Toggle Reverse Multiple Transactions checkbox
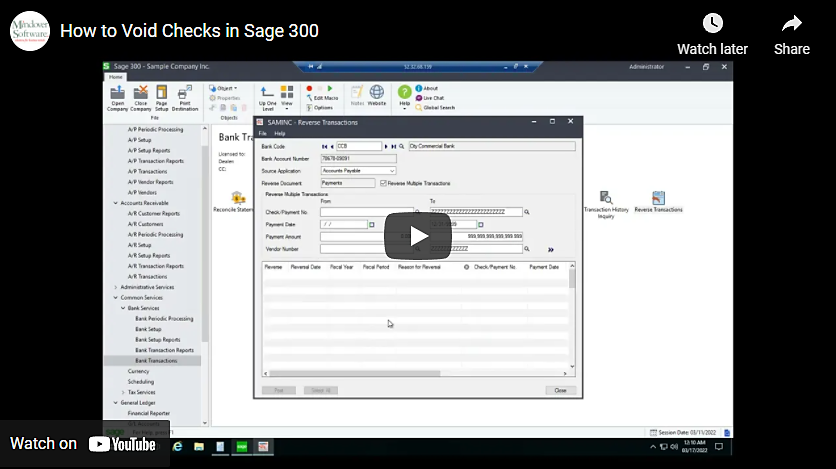Screen dimensions: 836x469 pyautogui.click(x=383, y=183)
